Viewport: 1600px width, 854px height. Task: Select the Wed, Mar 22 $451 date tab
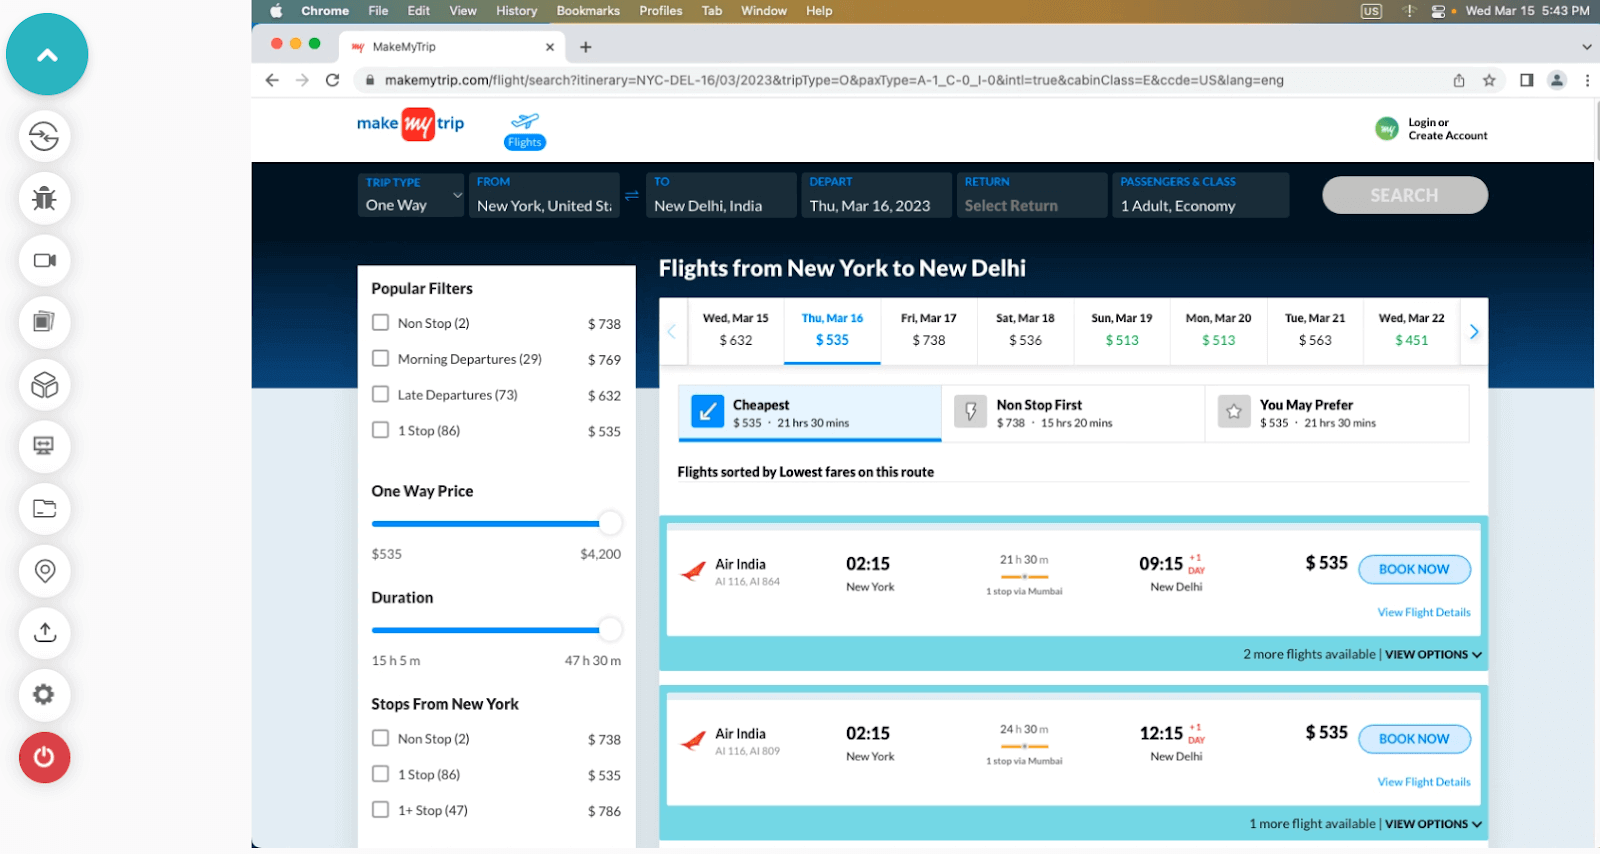click(1411, 330)
